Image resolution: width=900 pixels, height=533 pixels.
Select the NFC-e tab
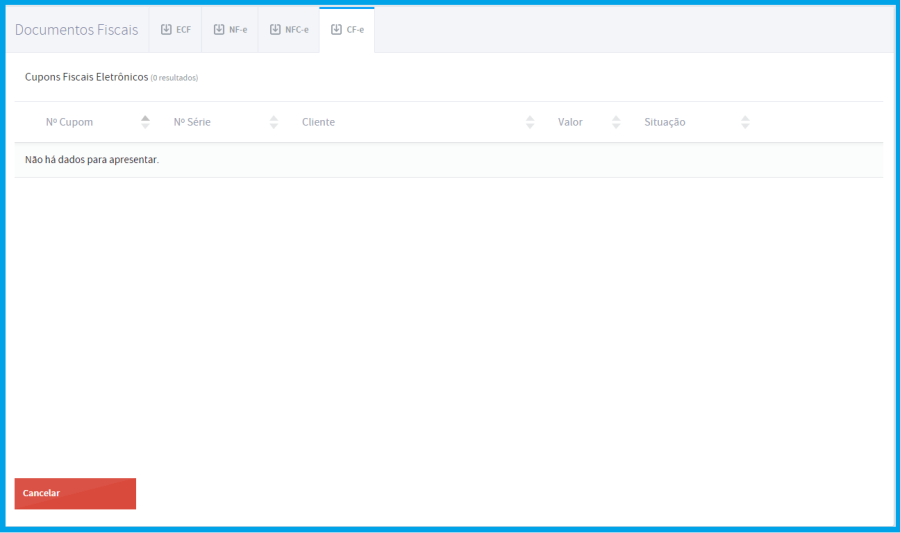click(289, 30)
